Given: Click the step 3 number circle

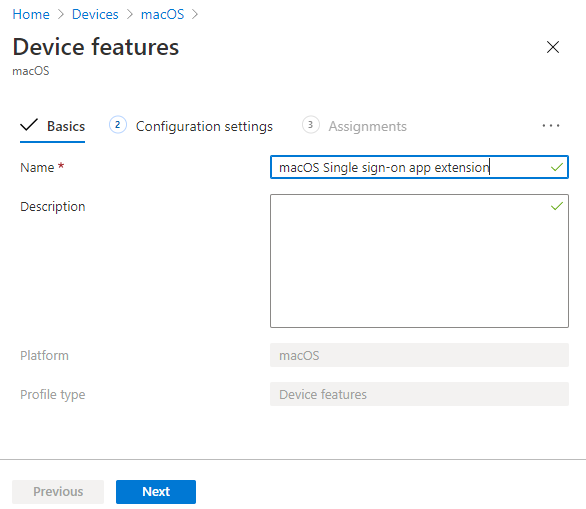Looking at the screenshot, I should tap(311, 125).
